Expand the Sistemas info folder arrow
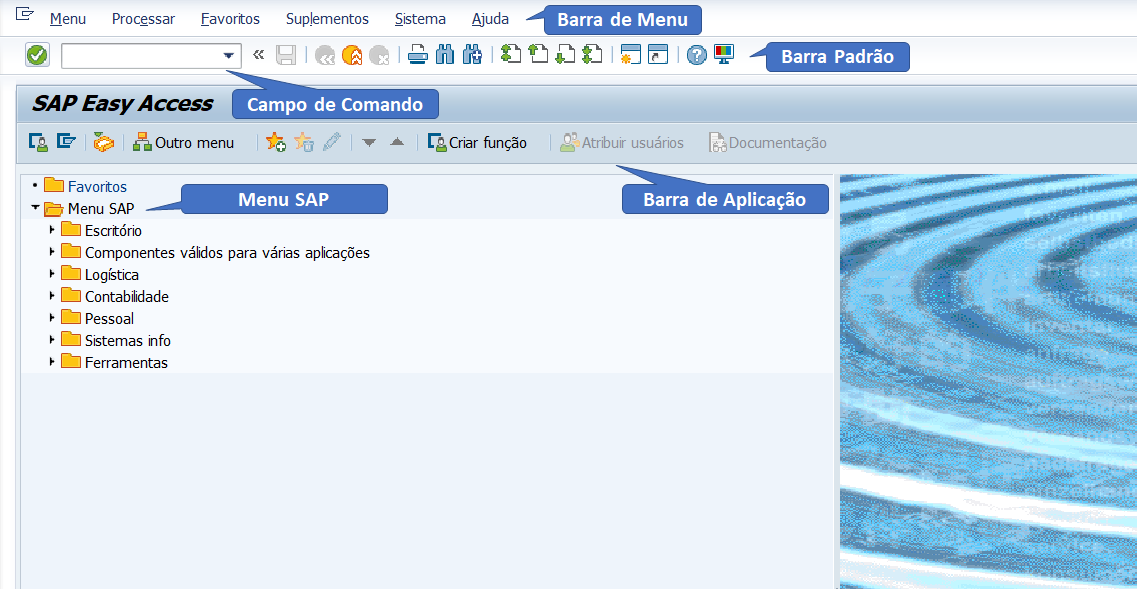Screen dimensions: 1137x589 click(51, 339)
